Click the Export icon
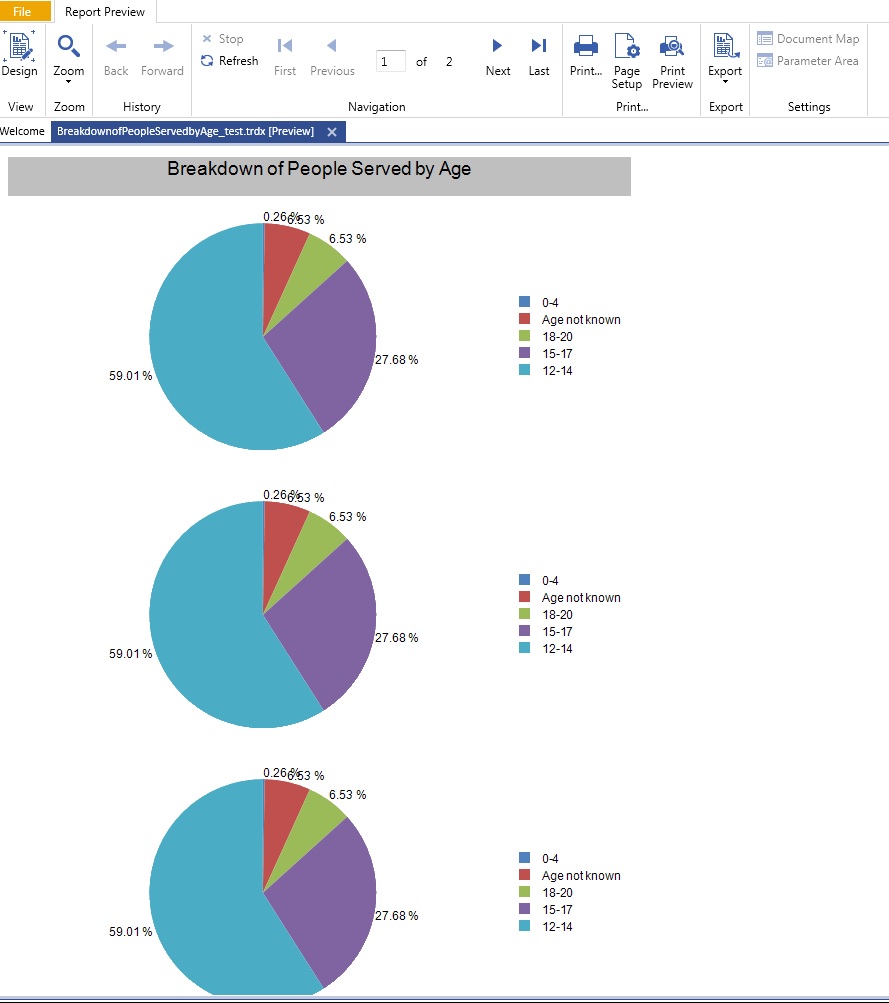This screenshot has height=1003, width=889. pos(725,46)
